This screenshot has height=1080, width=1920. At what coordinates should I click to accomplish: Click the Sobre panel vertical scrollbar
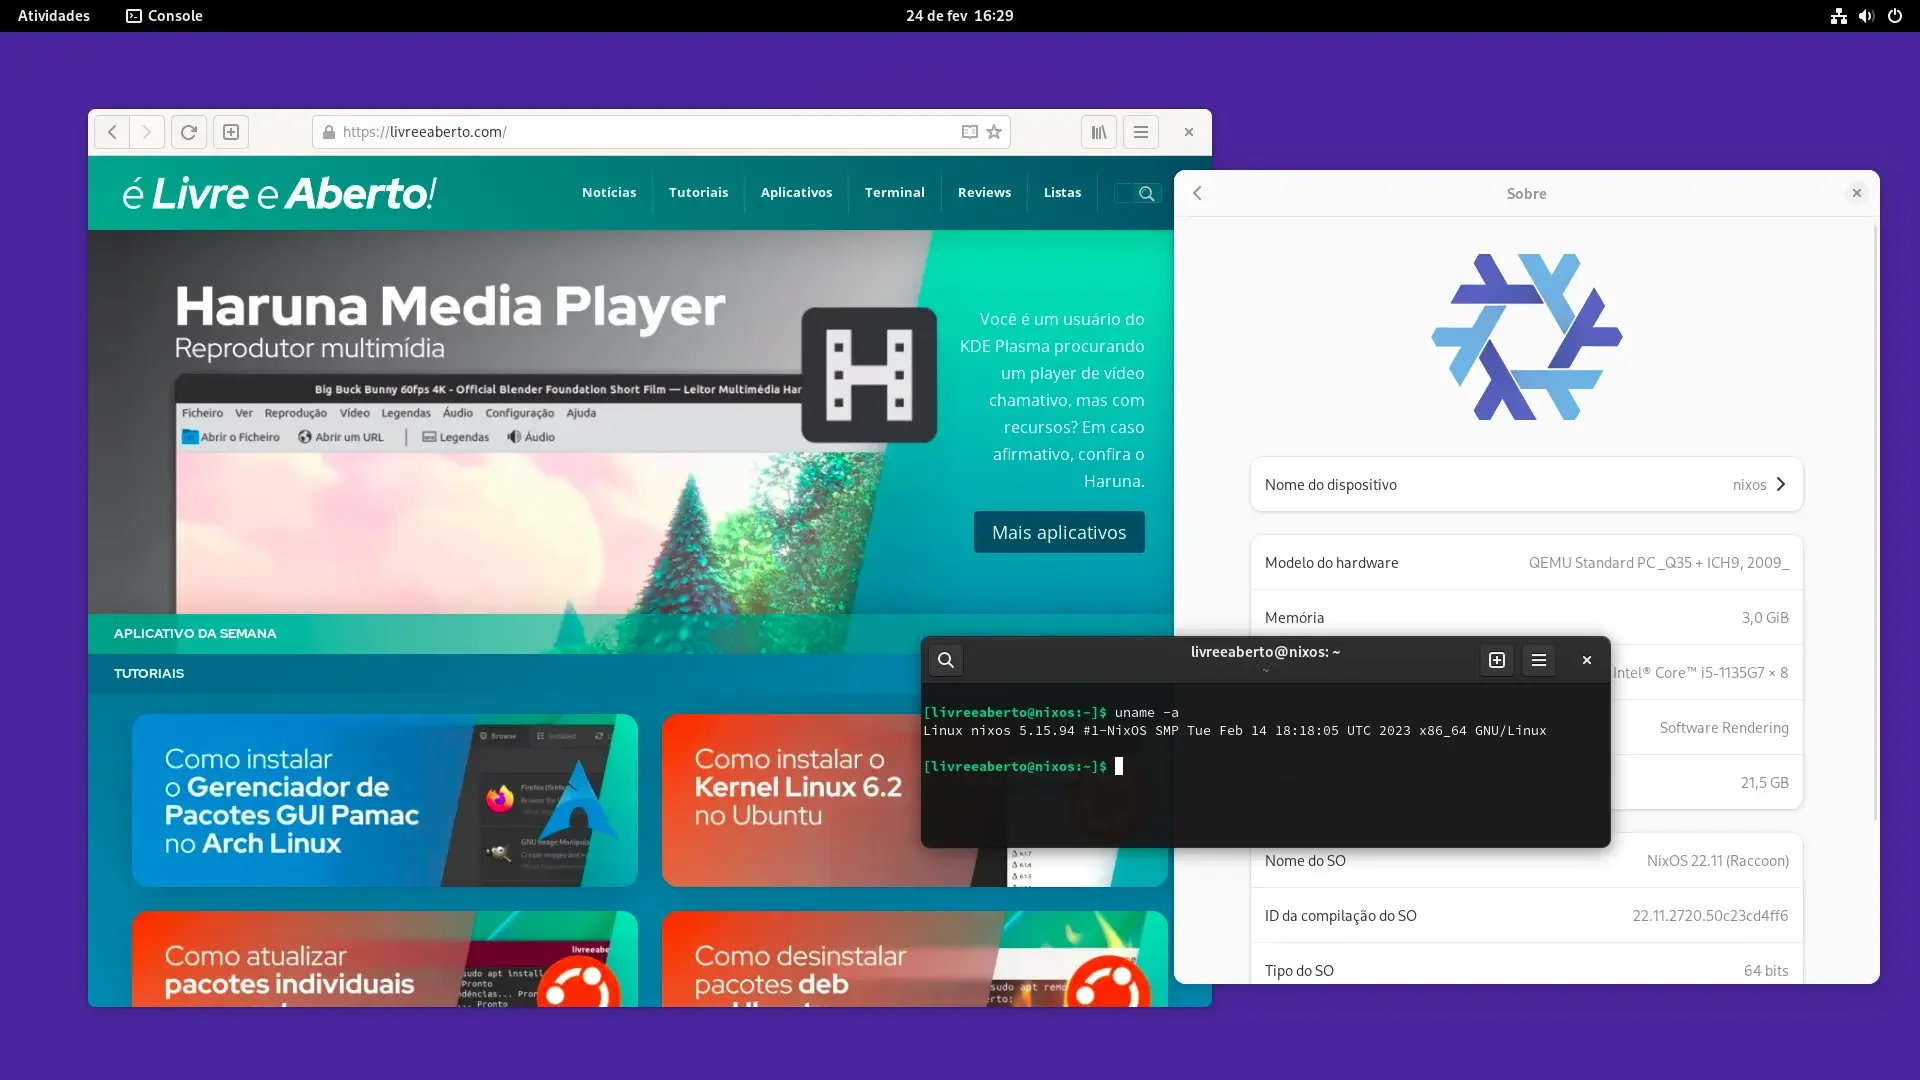click(x=1875, y=522)
